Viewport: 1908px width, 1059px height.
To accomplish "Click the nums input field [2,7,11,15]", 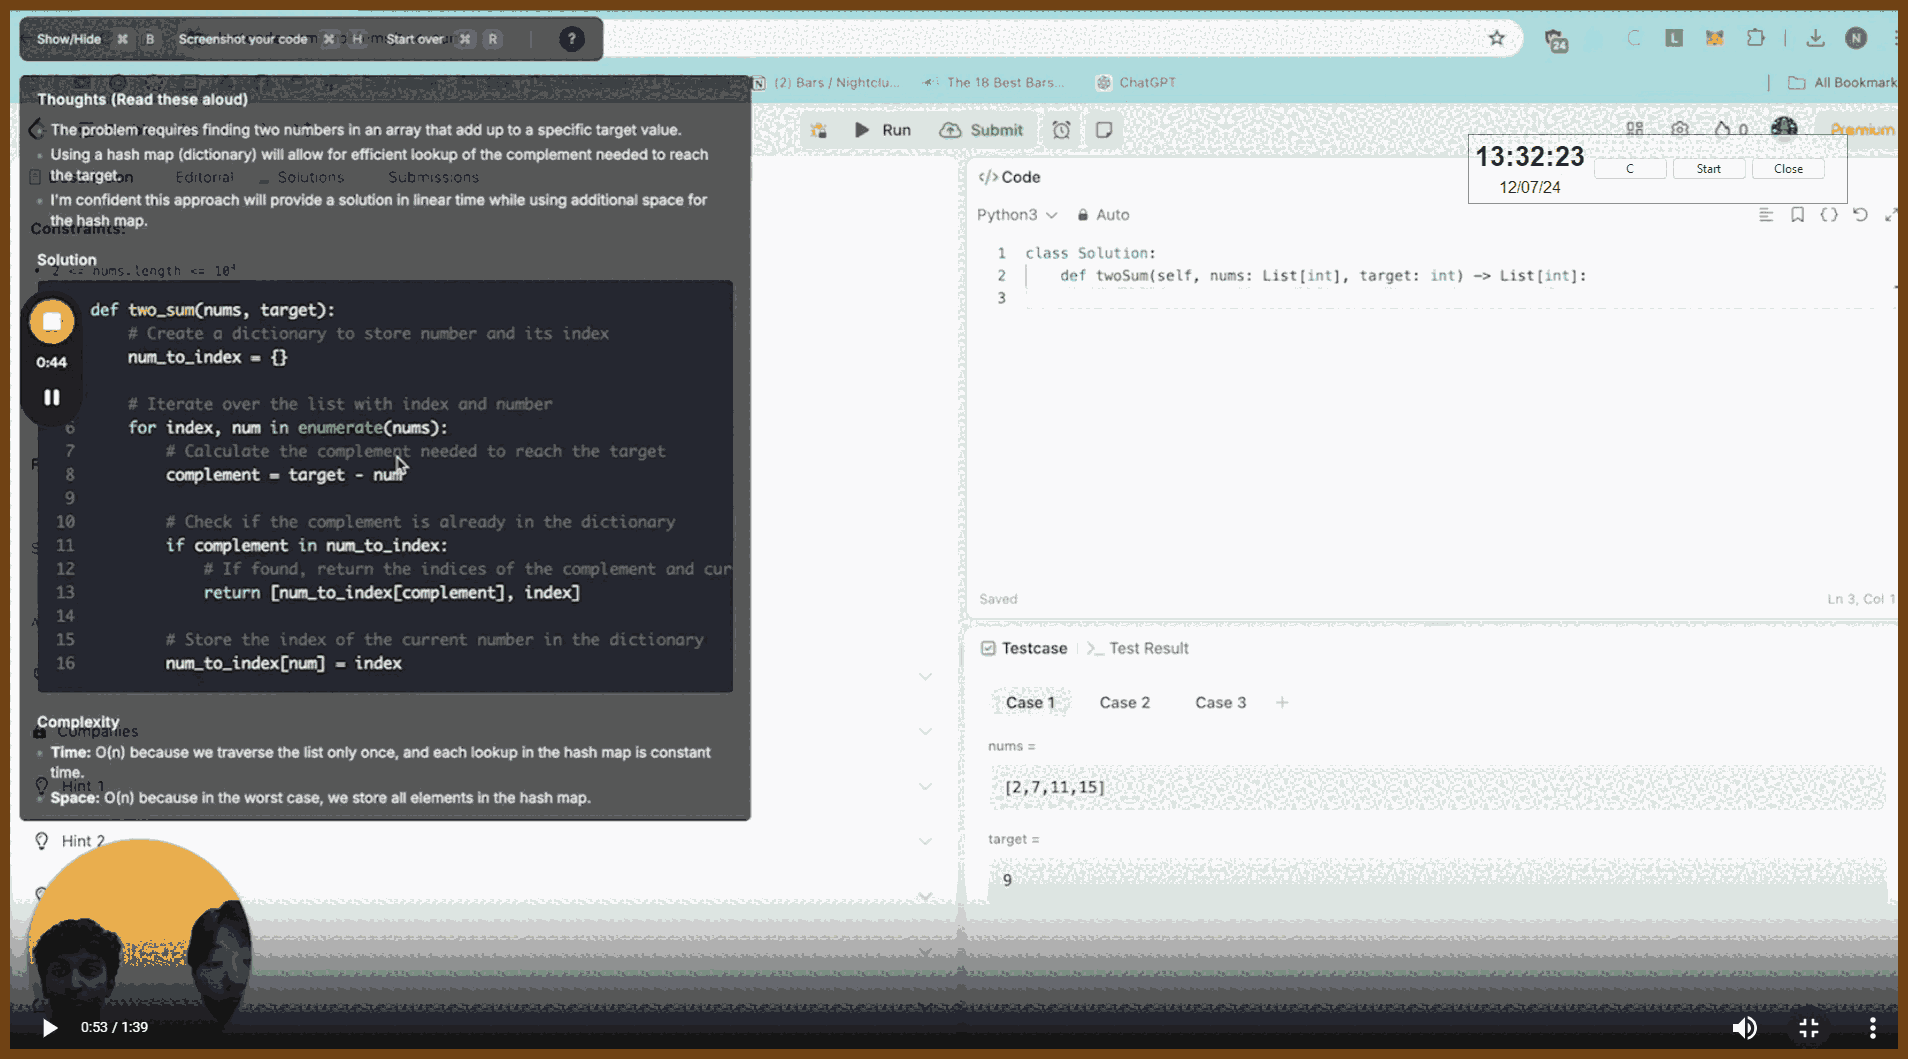I will coord(1437,788).
